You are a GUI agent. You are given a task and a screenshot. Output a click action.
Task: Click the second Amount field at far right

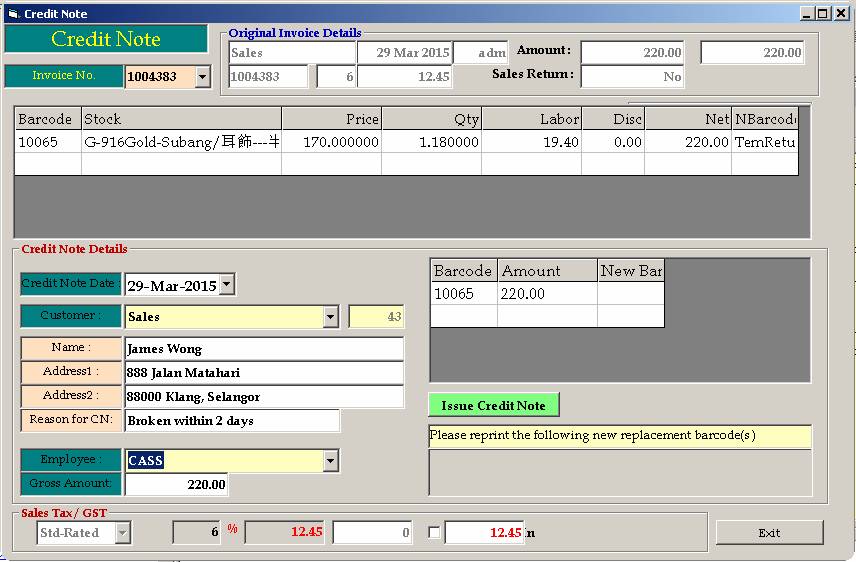click(x=752, y=53)
